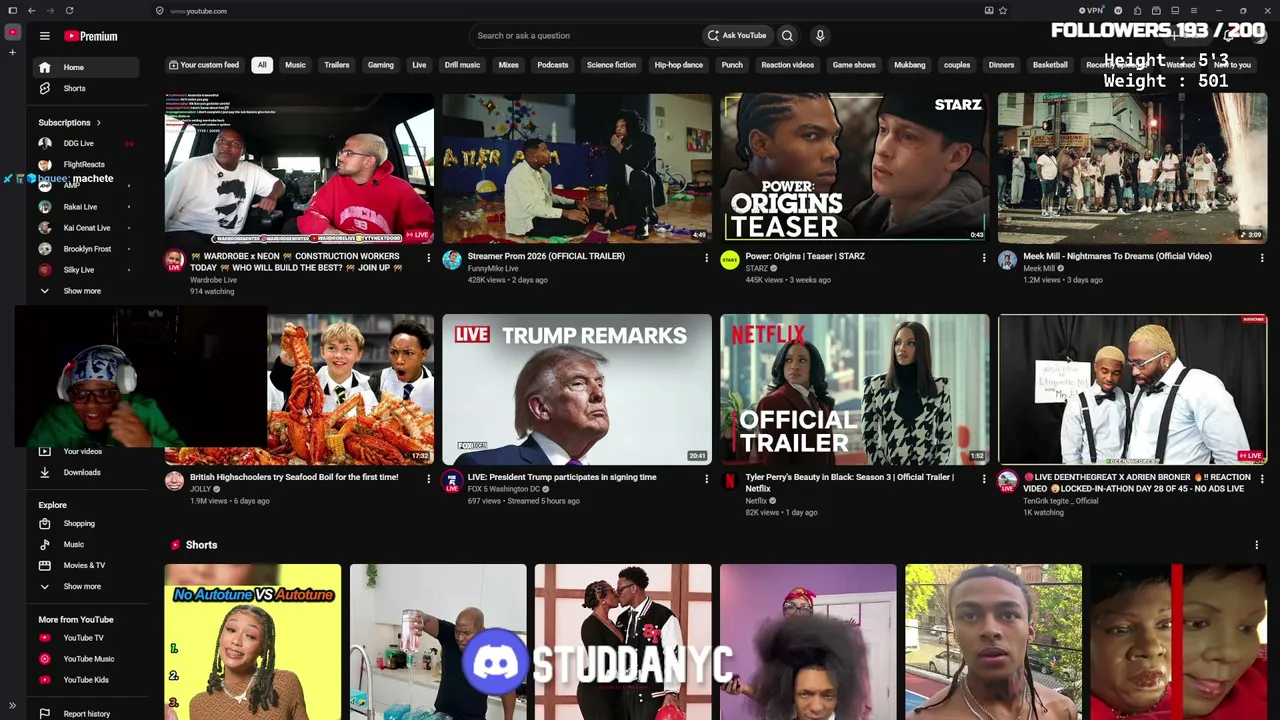Image resolution: width=1280 pixels, height=720 pixels.
Task: Click the YouTube Premium logo
Action: click(91, 36)
